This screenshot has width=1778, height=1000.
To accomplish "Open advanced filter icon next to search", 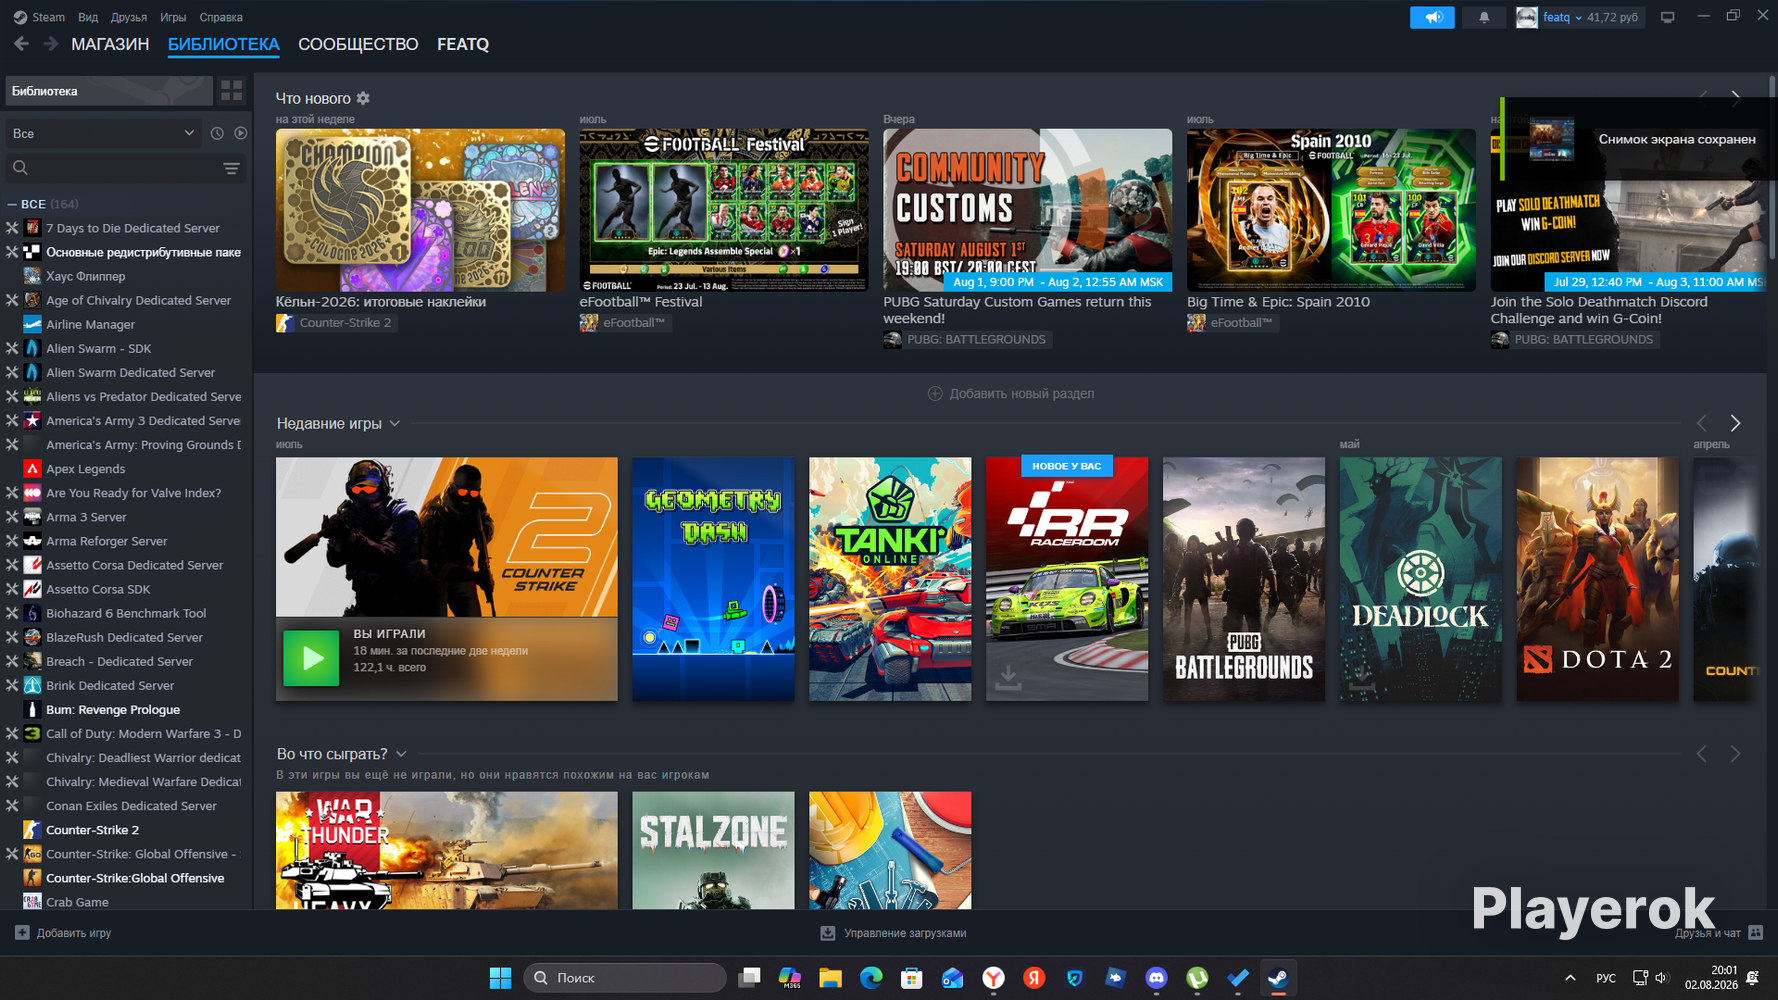I will pyautogui.click(x=231, y=168).
